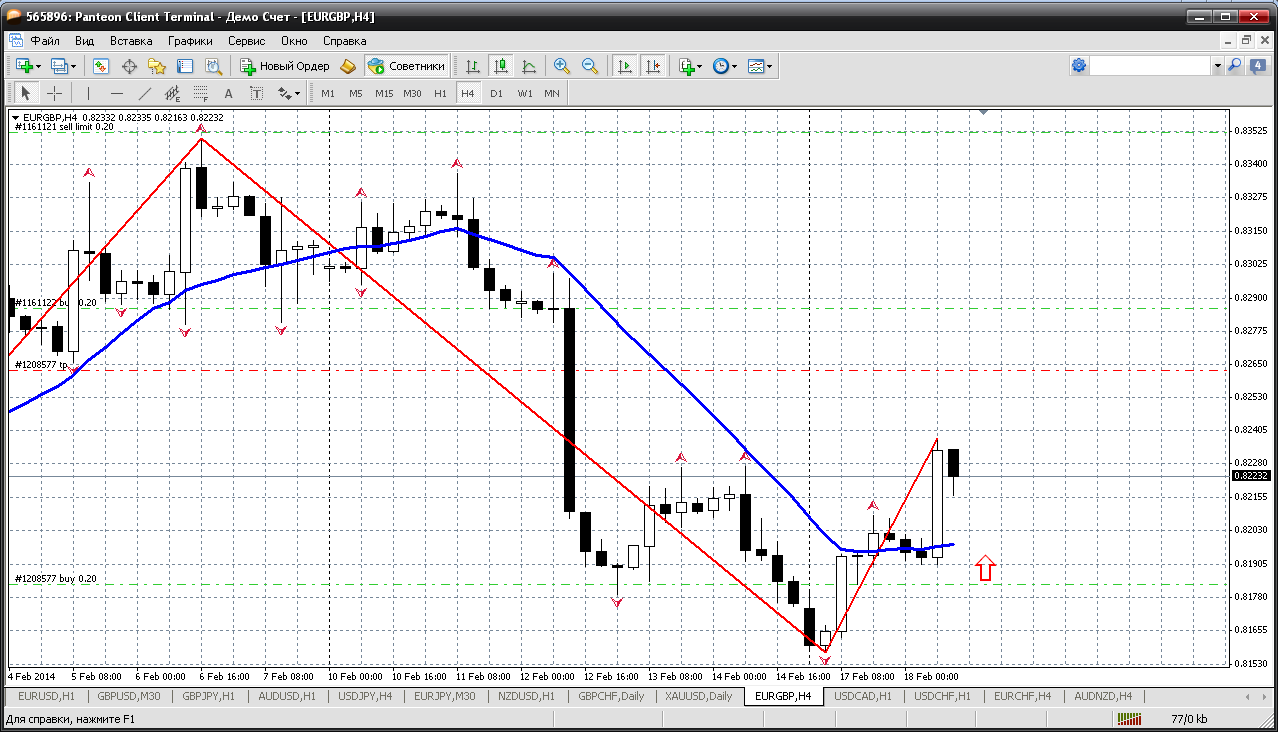Open the Файл menu
Screen dimensions: 1278x732
tap(45, 41)
